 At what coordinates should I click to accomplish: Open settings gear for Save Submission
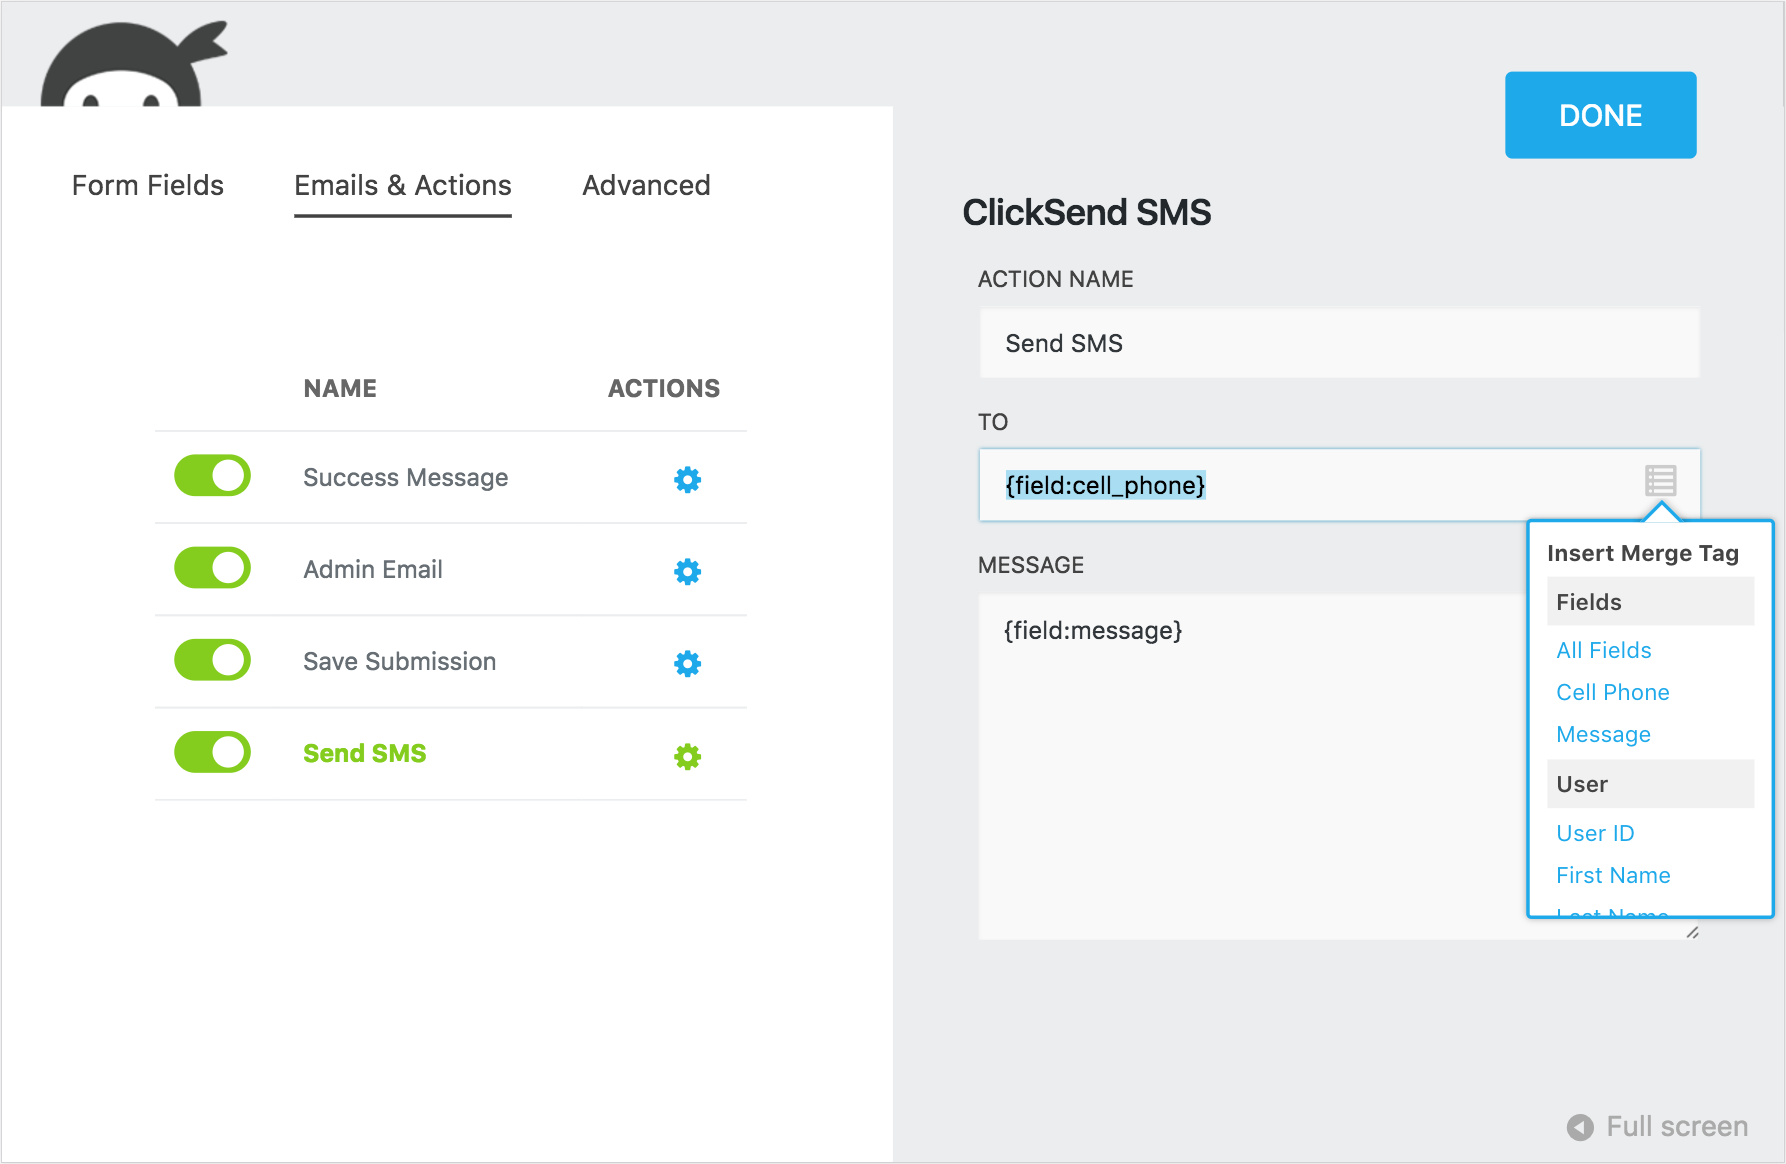click(687, 664)
